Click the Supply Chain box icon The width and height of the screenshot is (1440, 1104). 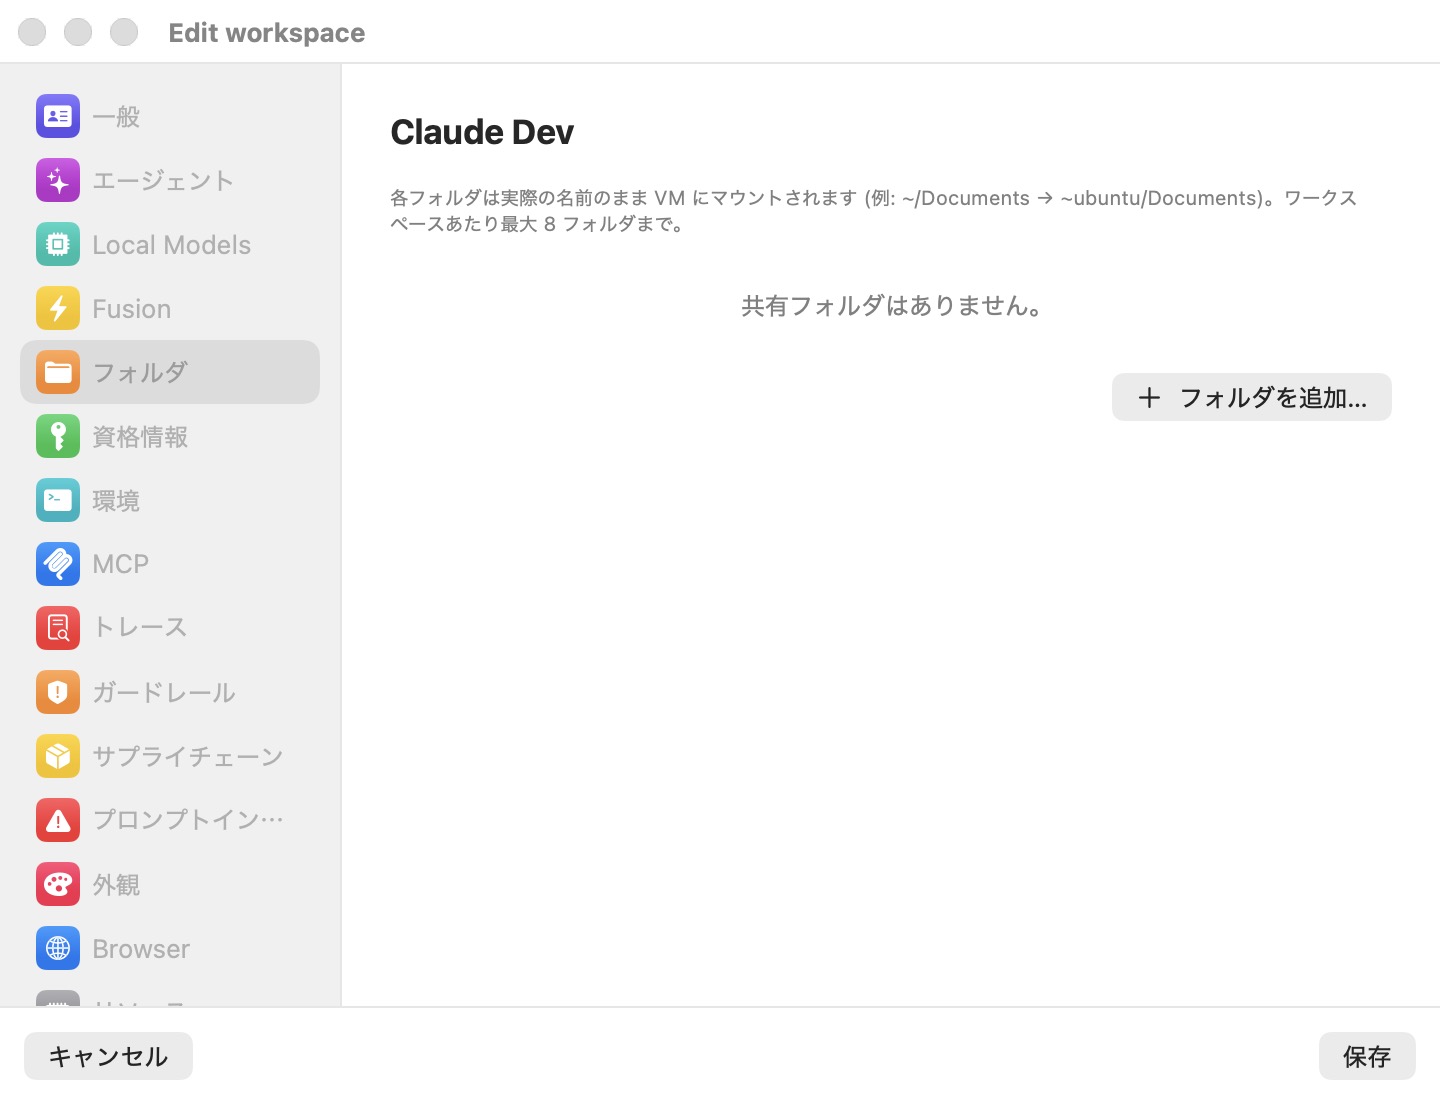[58, 756]
